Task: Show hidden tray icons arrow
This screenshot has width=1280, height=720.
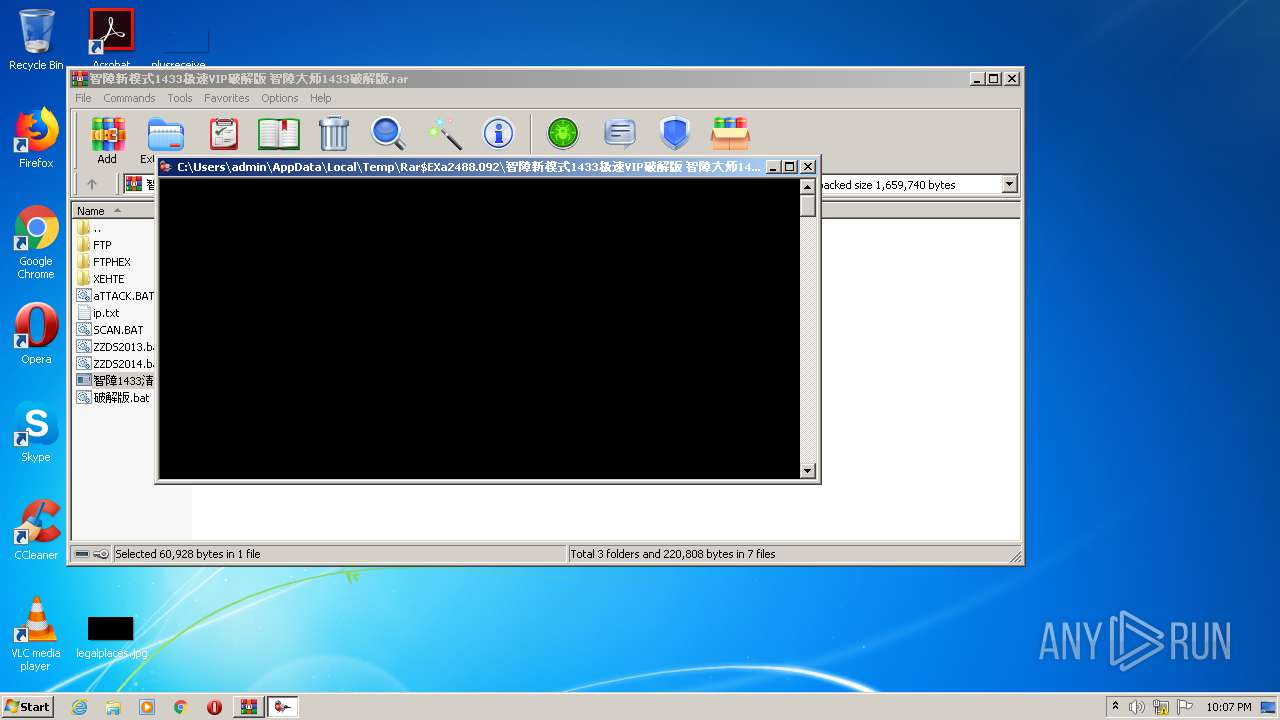Action: click(1116, 707)
